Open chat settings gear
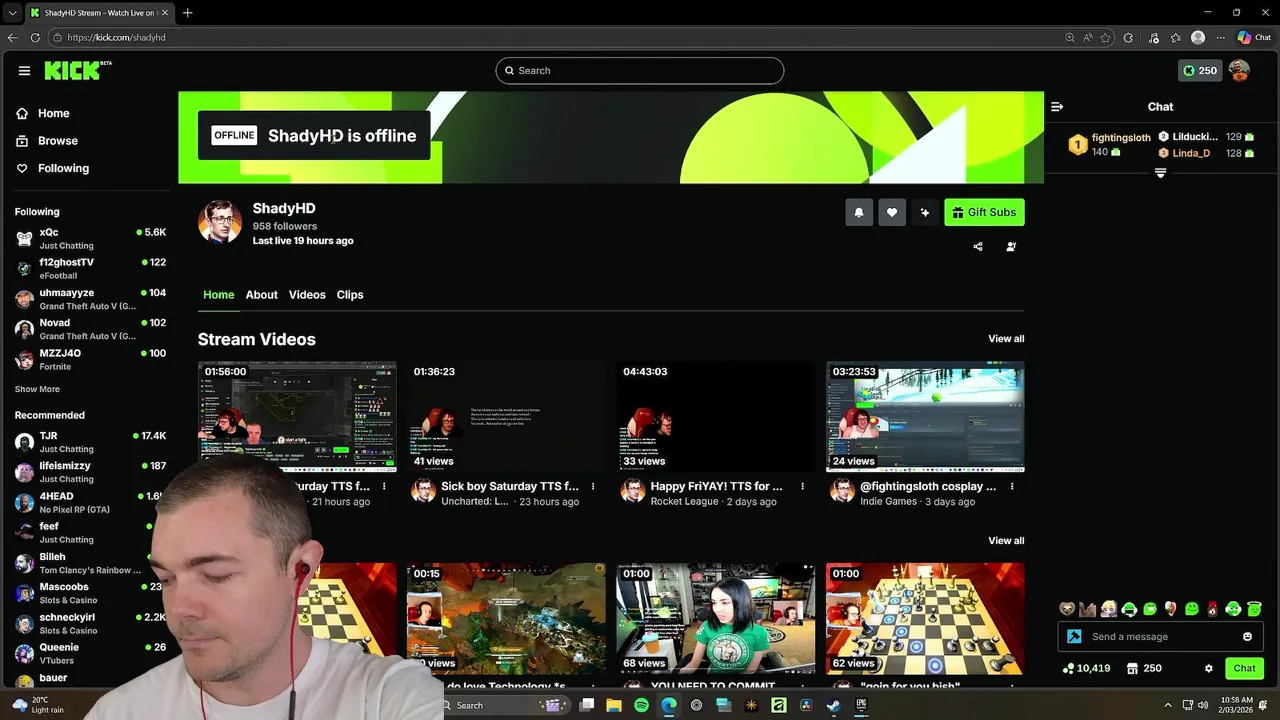This screenshot has height=720, width=1280. (x=1208, y=668)
